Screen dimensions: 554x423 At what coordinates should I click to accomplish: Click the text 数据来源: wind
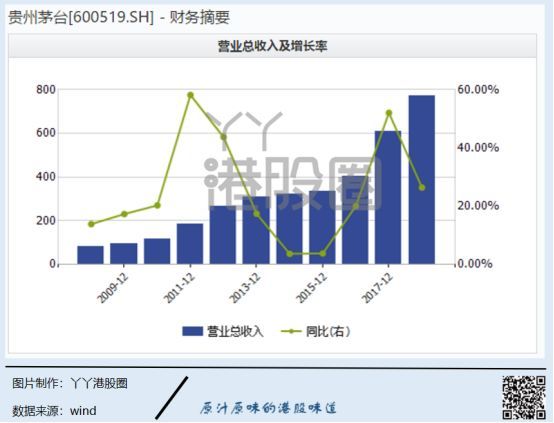[54, 411]
